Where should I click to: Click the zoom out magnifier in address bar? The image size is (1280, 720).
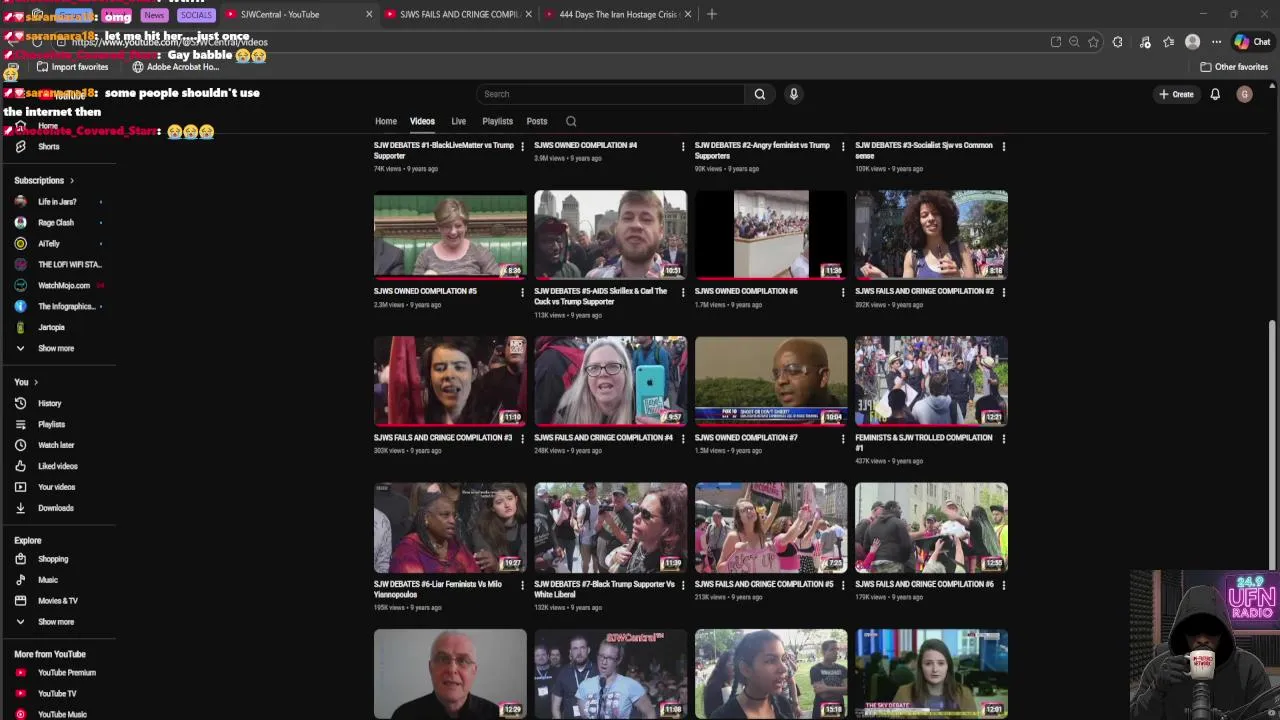coord(1074,42)
